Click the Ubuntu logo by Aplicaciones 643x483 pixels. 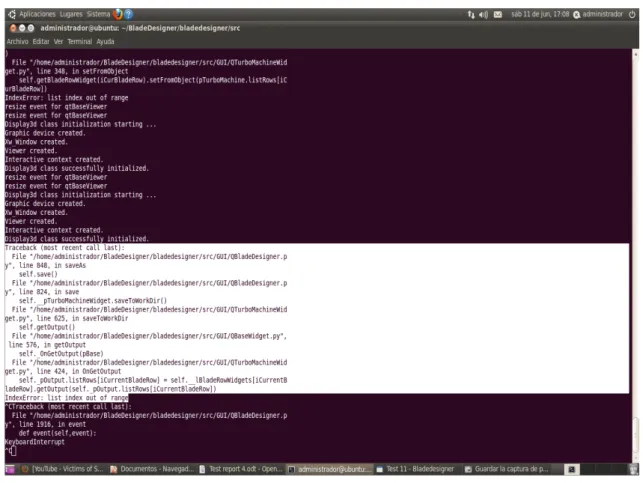[x=12, y=14]
